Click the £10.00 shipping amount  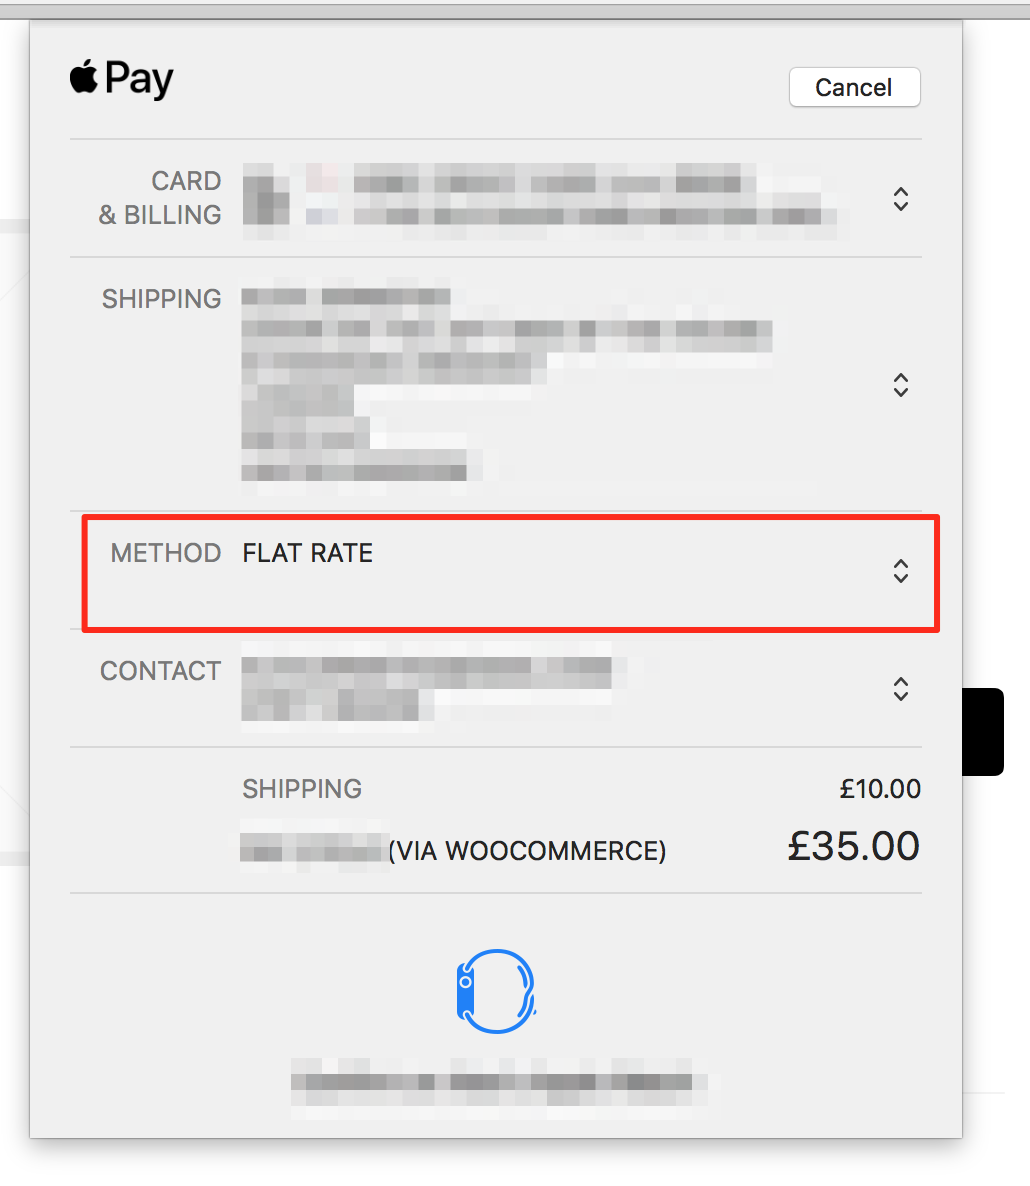[880, 789]
